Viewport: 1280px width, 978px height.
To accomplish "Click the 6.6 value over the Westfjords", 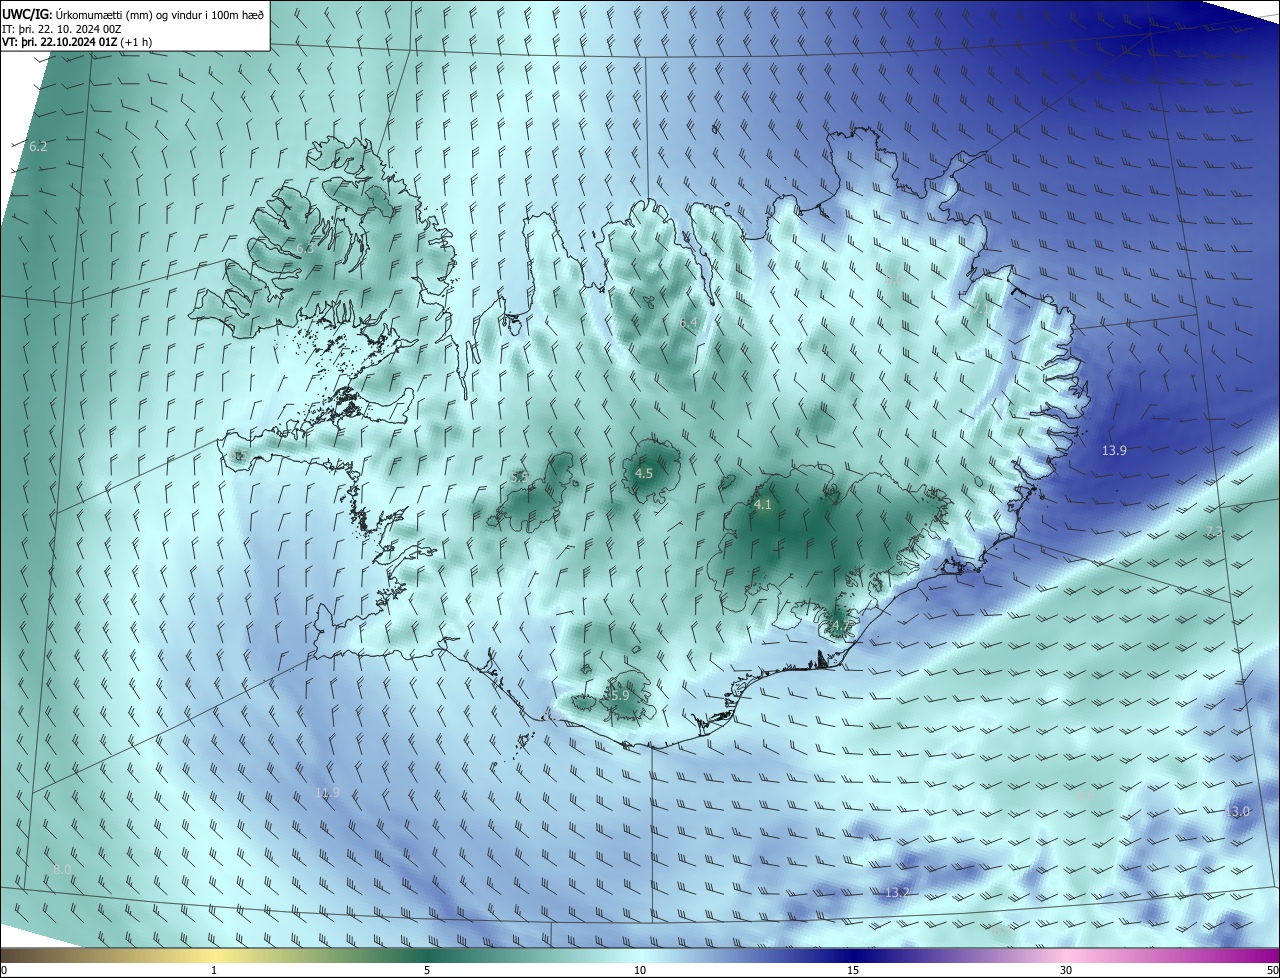I will coord(305,247).
